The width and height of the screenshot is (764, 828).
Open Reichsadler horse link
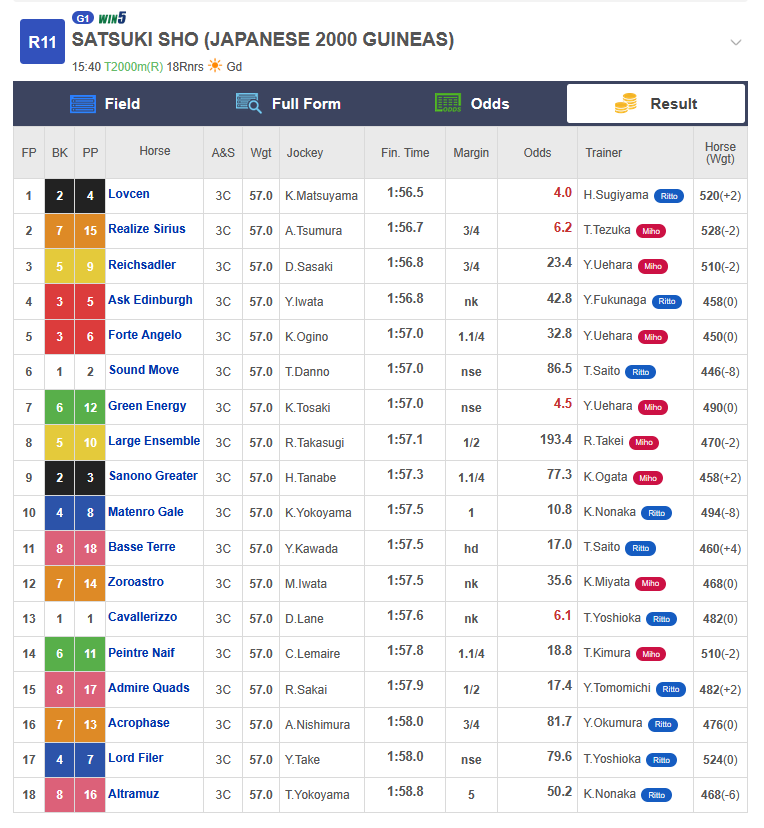click(142, 265)
